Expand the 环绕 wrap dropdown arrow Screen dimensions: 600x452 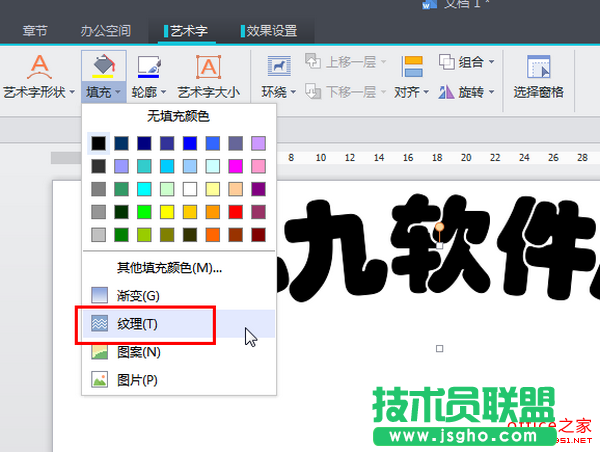[x=293, y=92]
